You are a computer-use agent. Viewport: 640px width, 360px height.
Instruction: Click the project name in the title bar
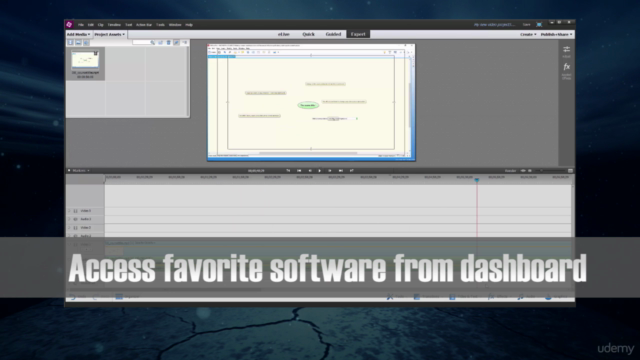[x=494, y=24]
